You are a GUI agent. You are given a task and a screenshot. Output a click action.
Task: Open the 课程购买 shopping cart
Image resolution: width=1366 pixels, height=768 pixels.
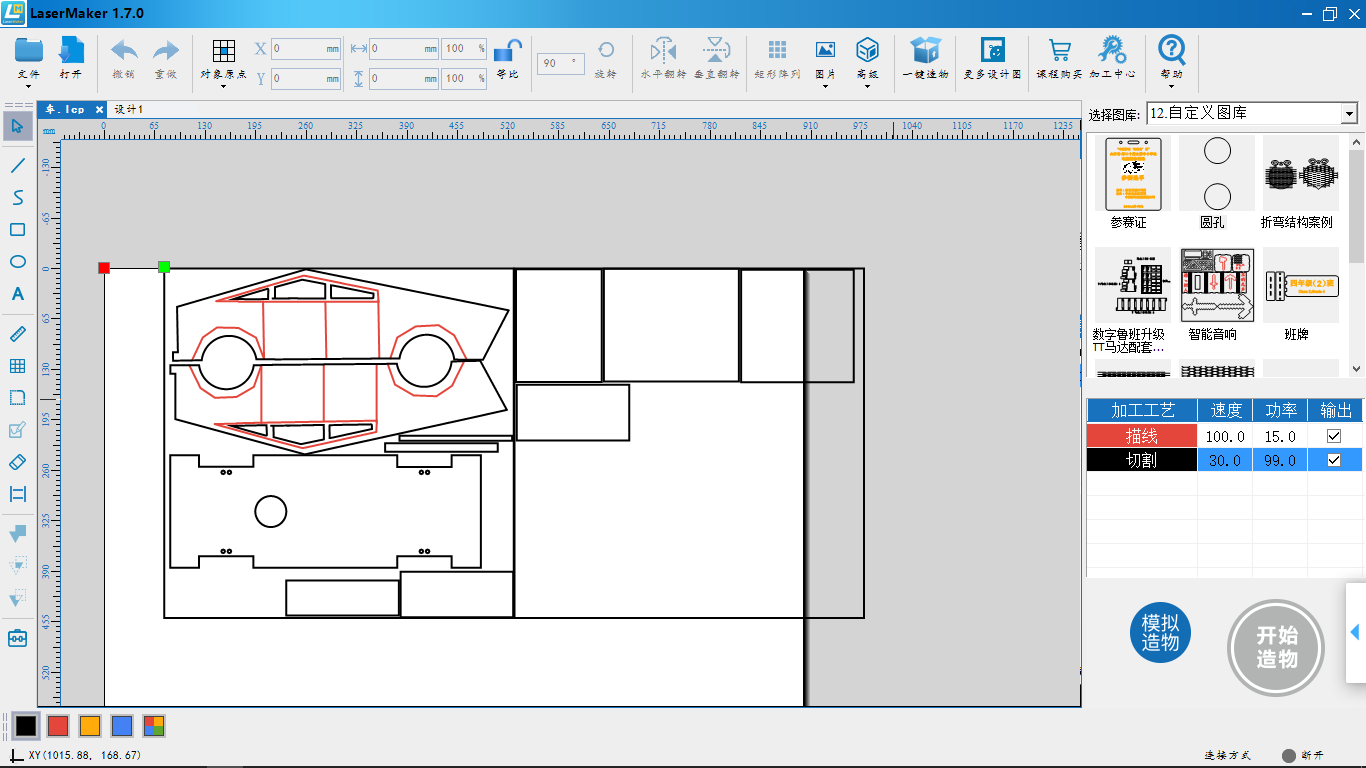pos(1059,58)
